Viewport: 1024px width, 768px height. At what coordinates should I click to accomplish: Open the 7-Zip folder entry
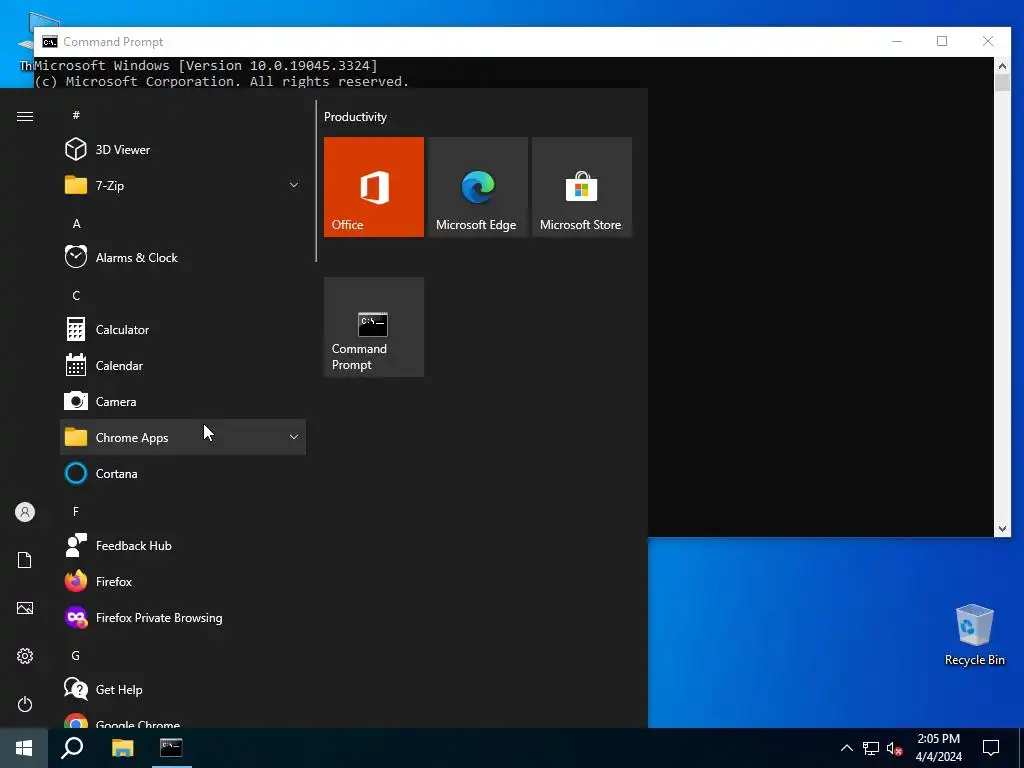click(x=183, y=185)
